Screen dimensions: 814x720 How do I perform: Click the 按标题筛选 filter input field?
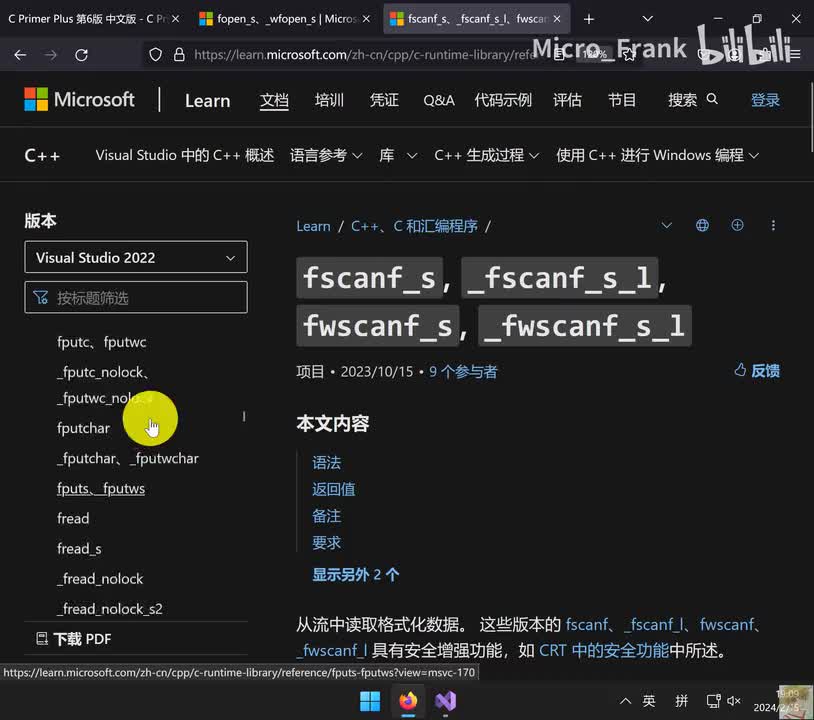pyautogui.click(x=136, y=297)
